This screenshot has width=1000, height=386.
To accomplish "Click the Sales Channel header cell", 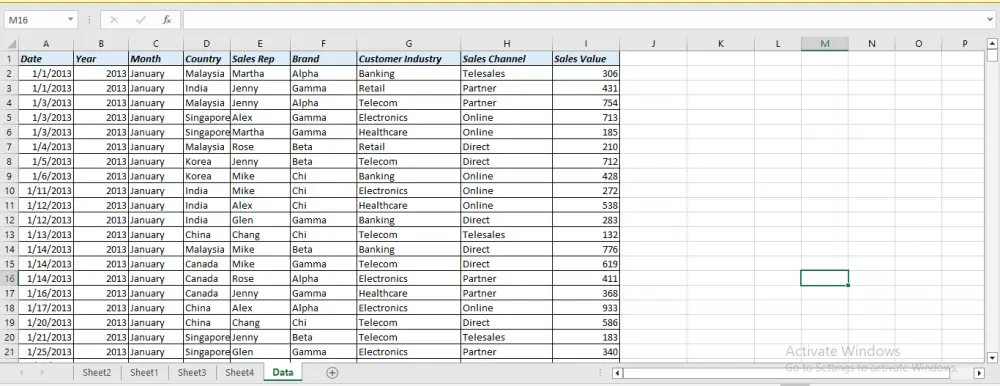I will coord(506,59).
